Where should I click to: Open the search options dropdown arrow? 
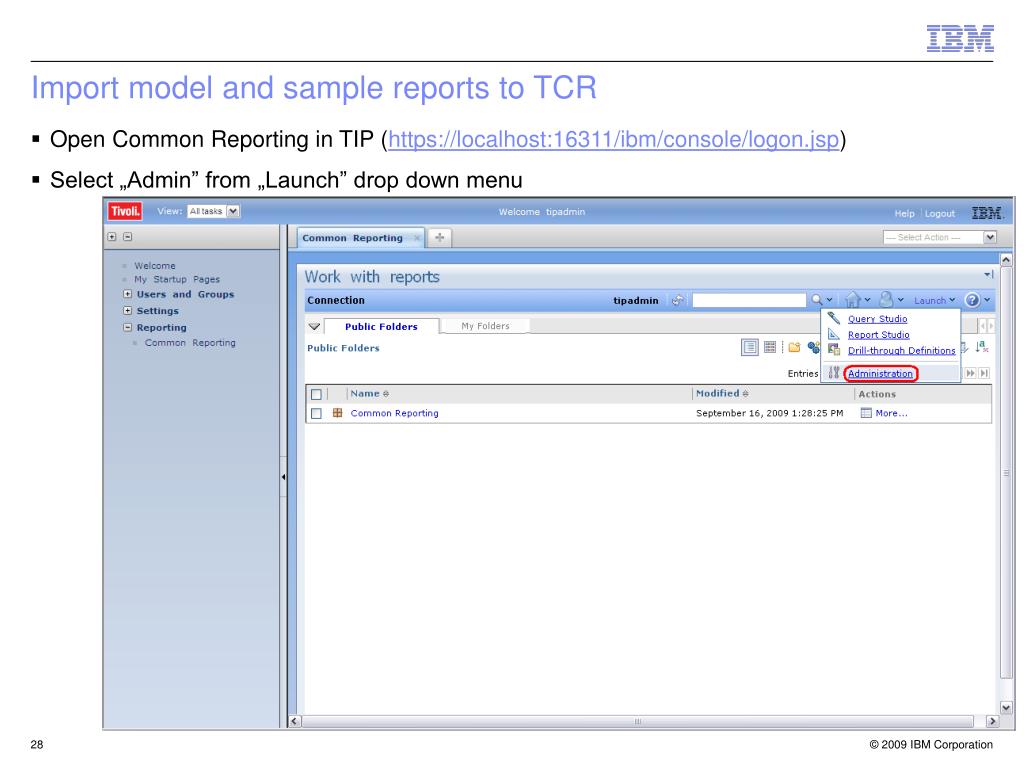(x=829, y=300)
